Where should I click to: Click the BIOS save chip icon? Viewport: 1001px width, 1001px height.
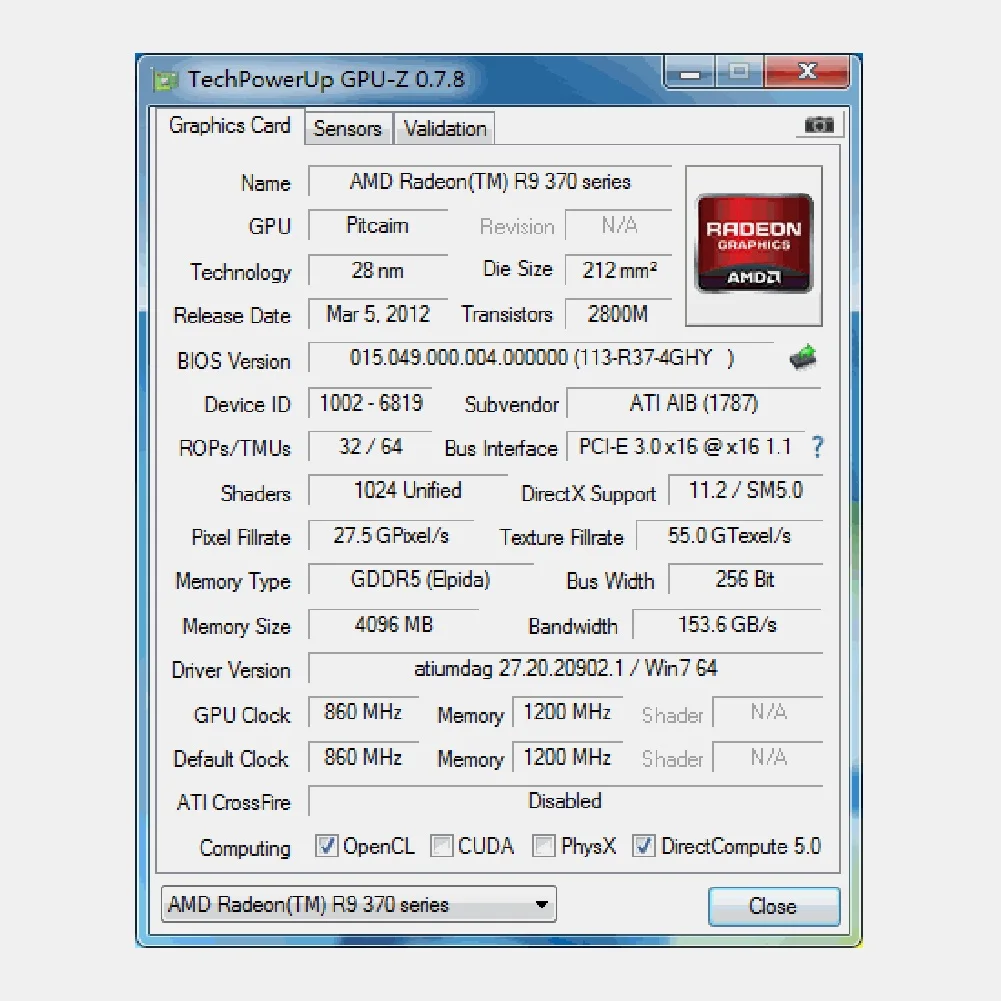803,357
